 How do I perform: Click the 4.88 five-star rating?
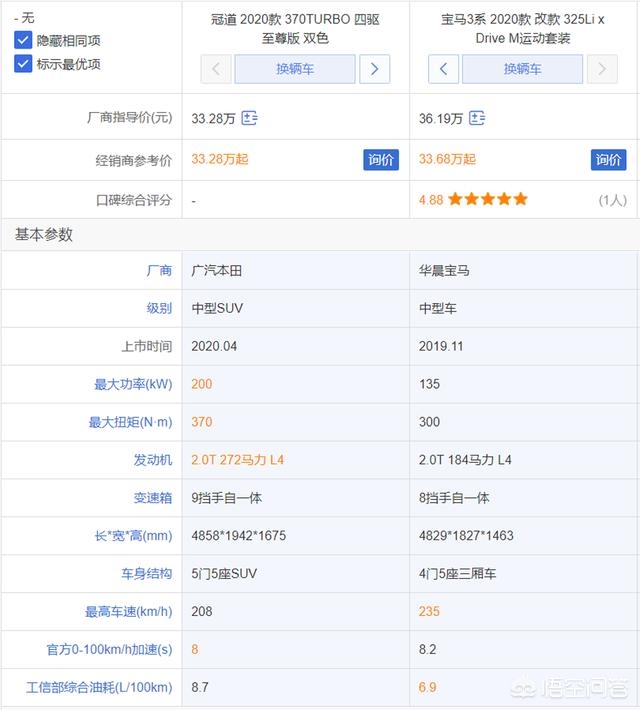pyautogui.click(x=473, y=199)
